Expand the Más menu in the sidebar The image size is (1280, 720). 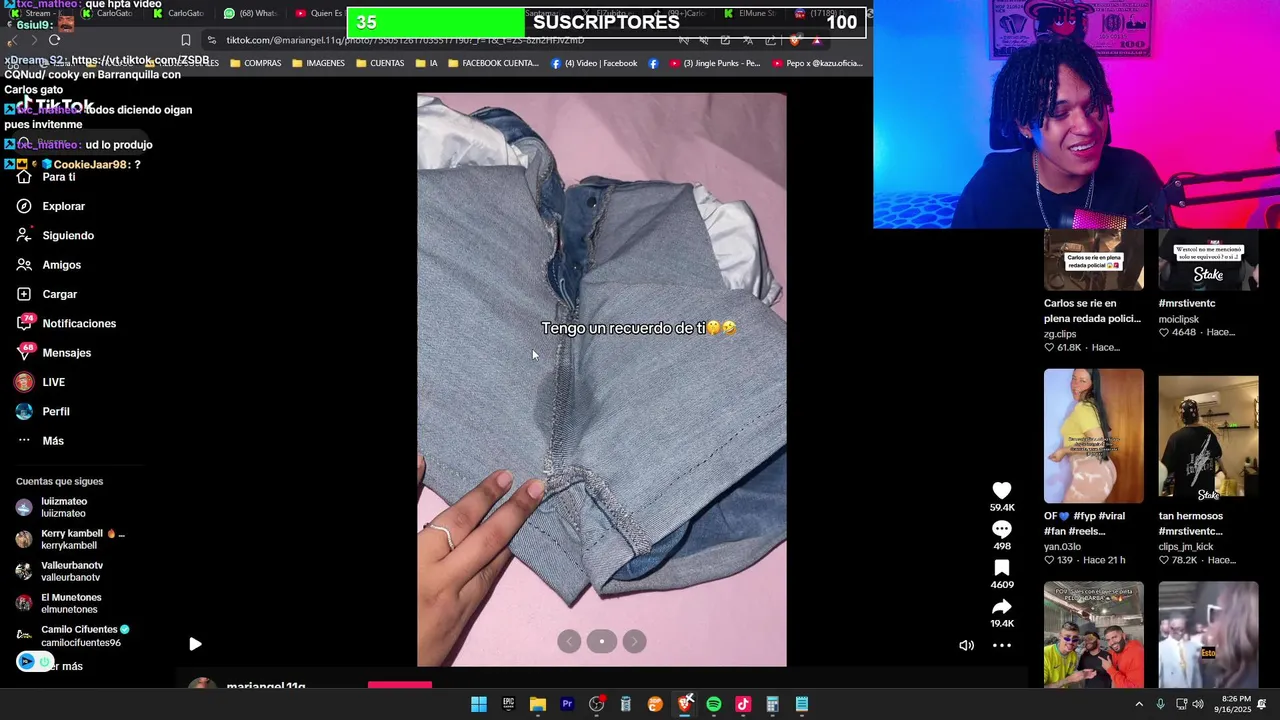pyautogui.click(x=40, y=441)
